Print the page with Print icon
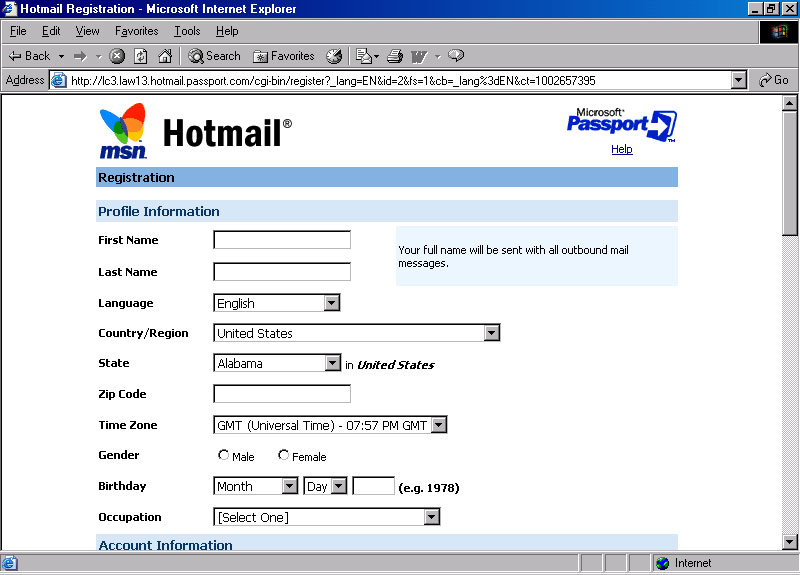Screen dimensions: 800x575 [x=394, y=56]
